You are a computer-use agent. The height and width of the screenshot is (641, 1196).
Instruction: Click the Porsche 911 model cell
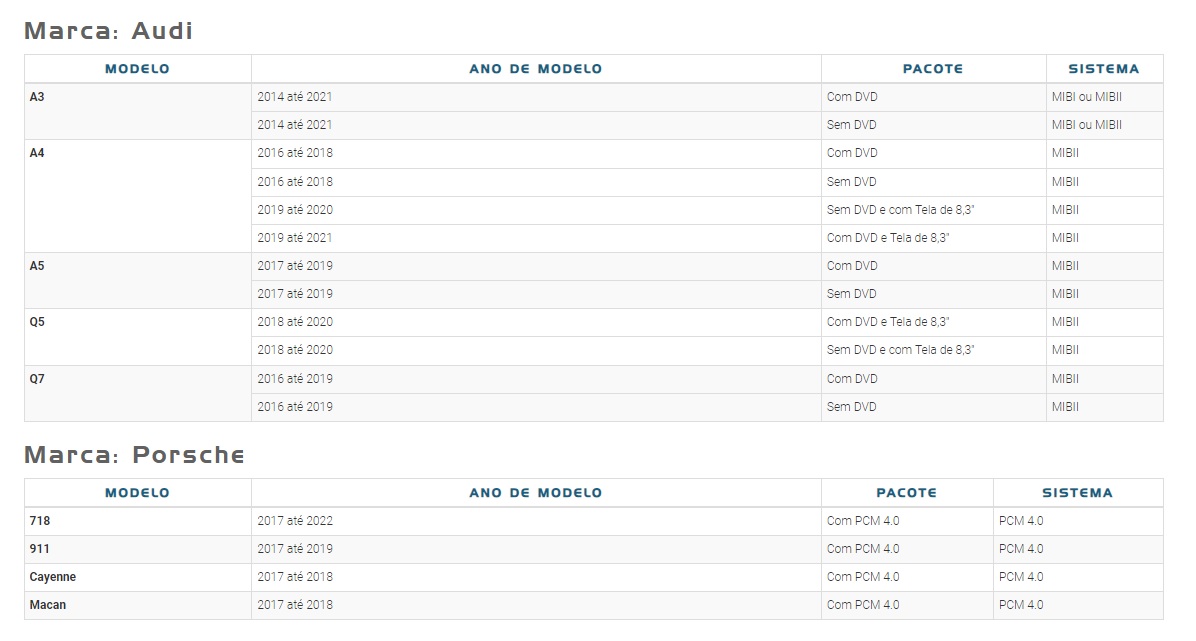(x=137, y=549)
